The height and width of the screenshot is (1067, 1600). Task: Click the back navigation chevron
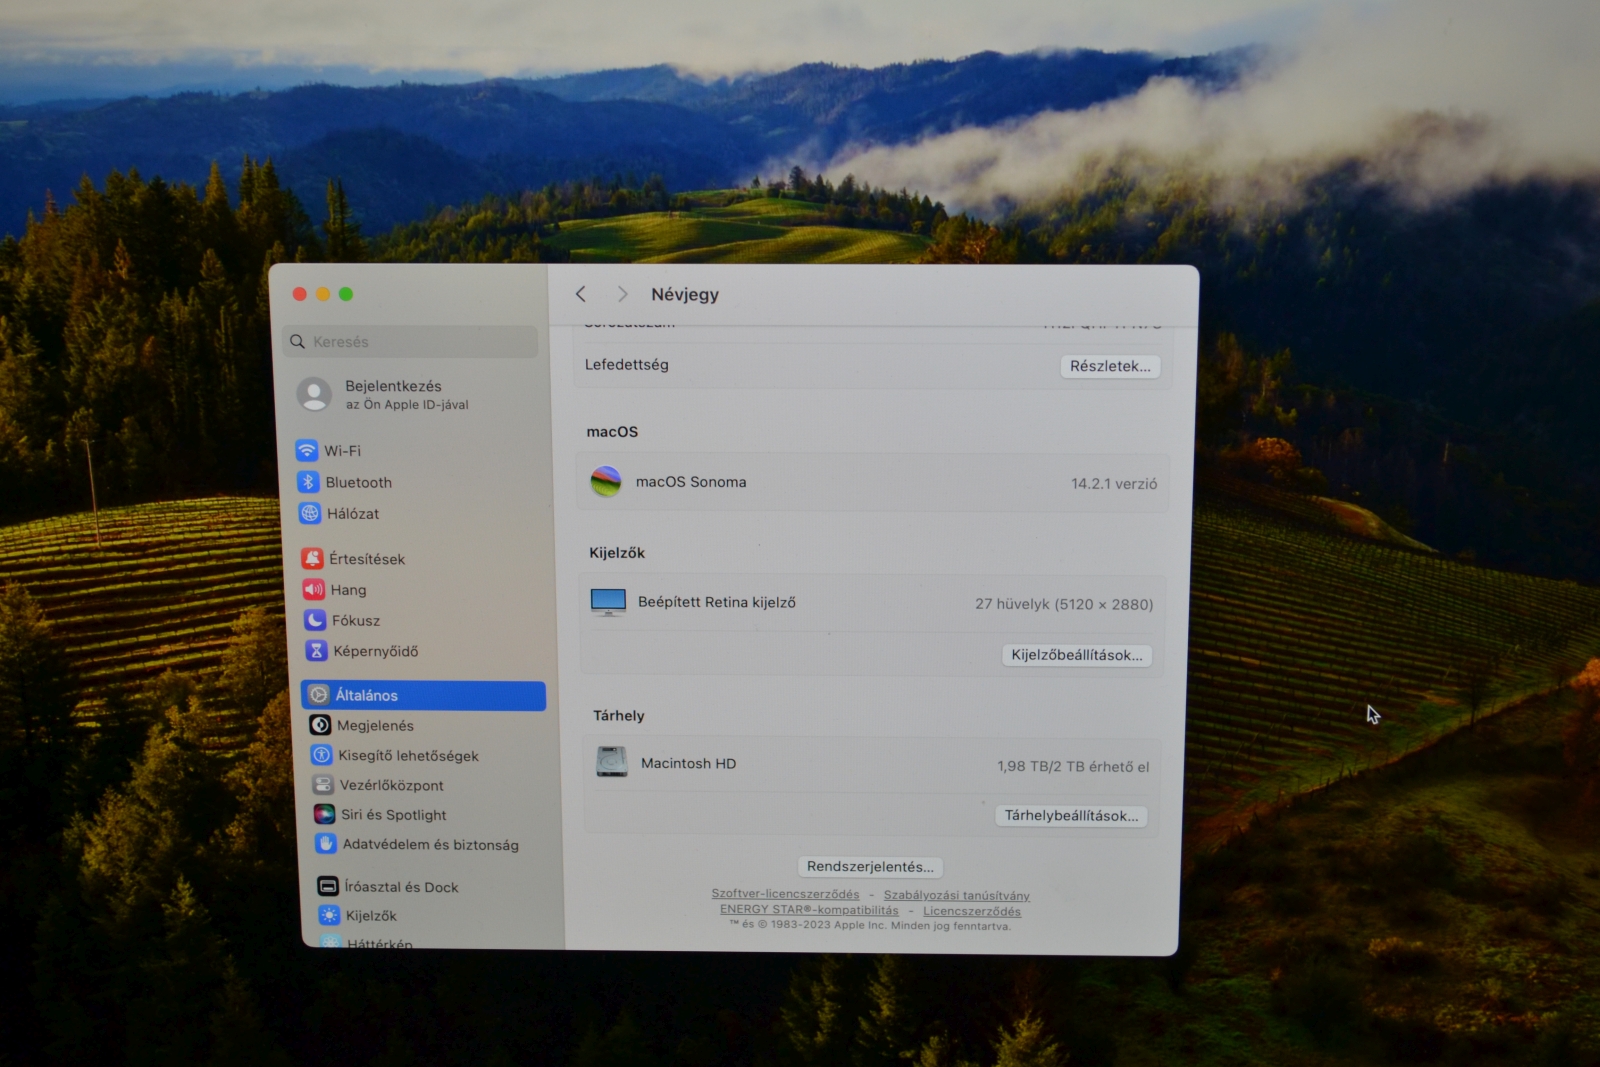click(581, 293)
